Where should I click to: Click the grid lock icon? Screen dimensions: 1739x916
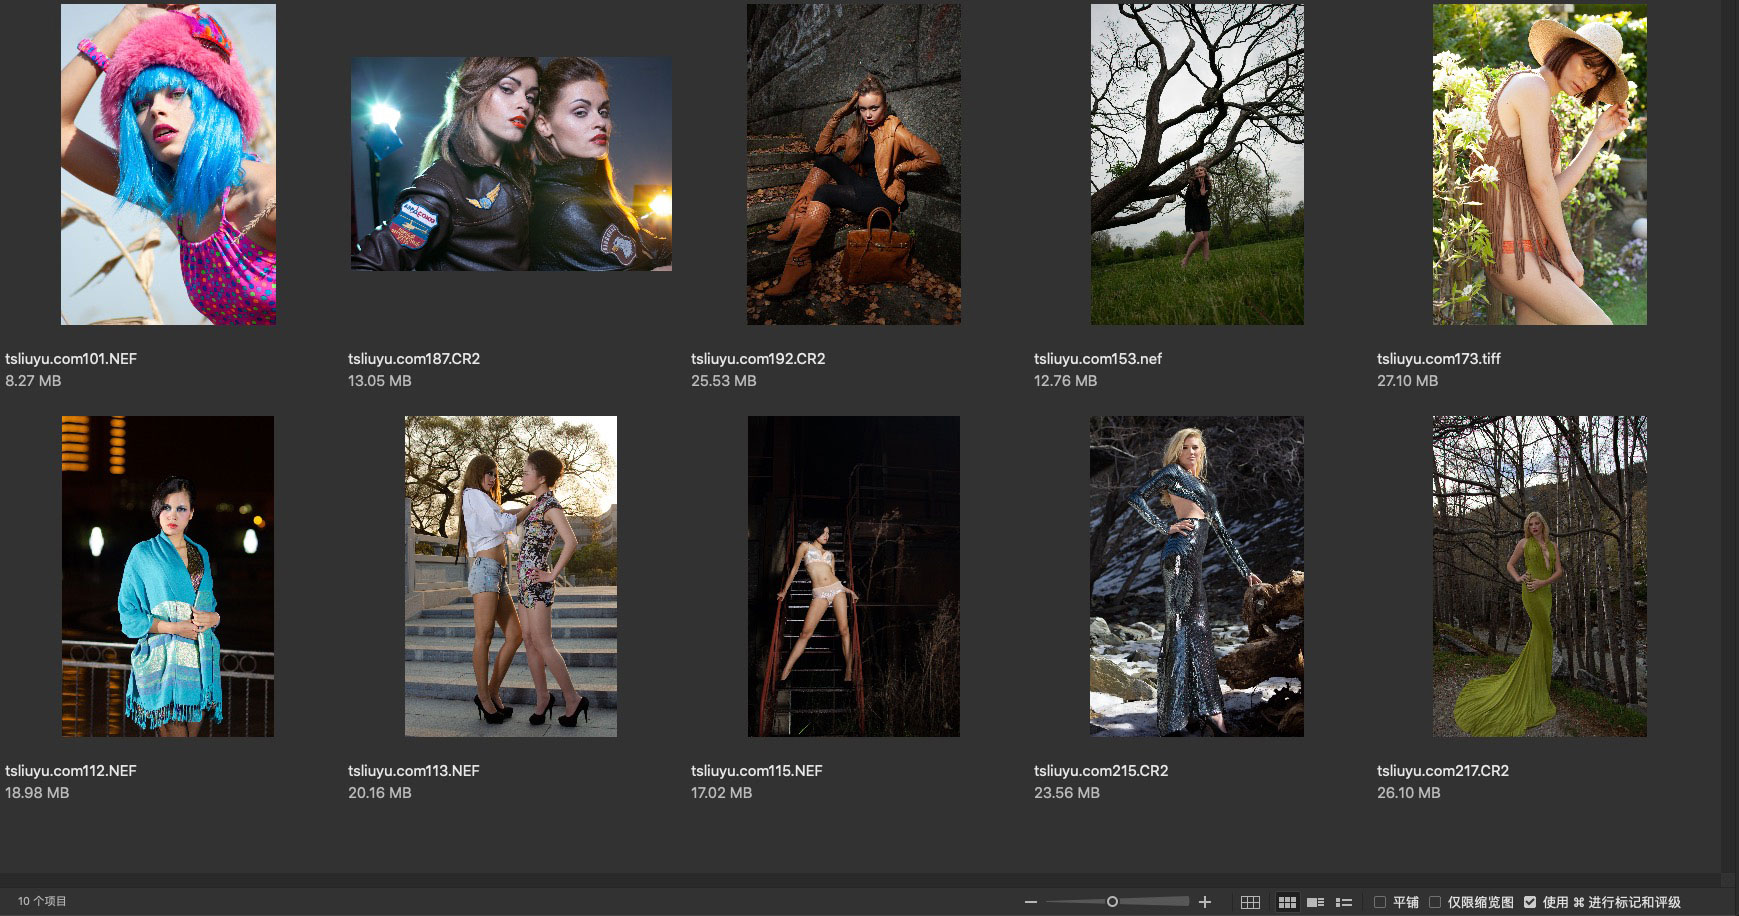tap(1250, 902)
